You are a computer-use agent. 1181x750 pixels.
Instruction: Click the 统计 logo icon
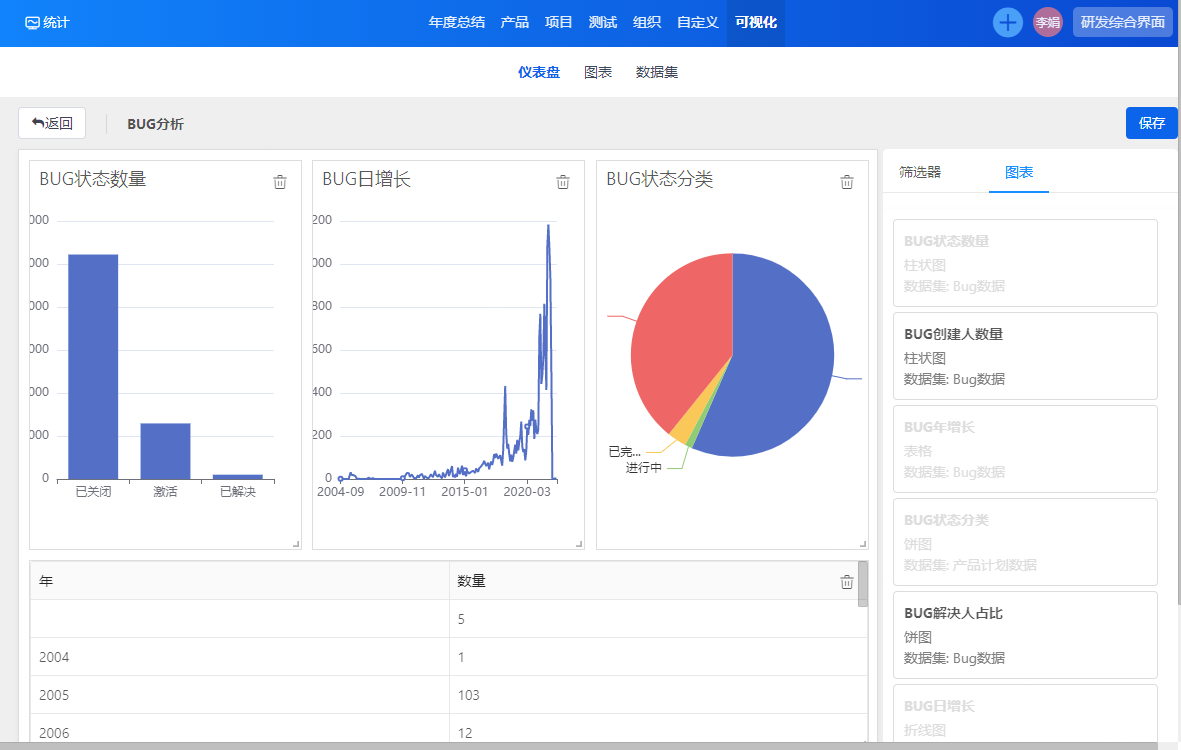32,22
